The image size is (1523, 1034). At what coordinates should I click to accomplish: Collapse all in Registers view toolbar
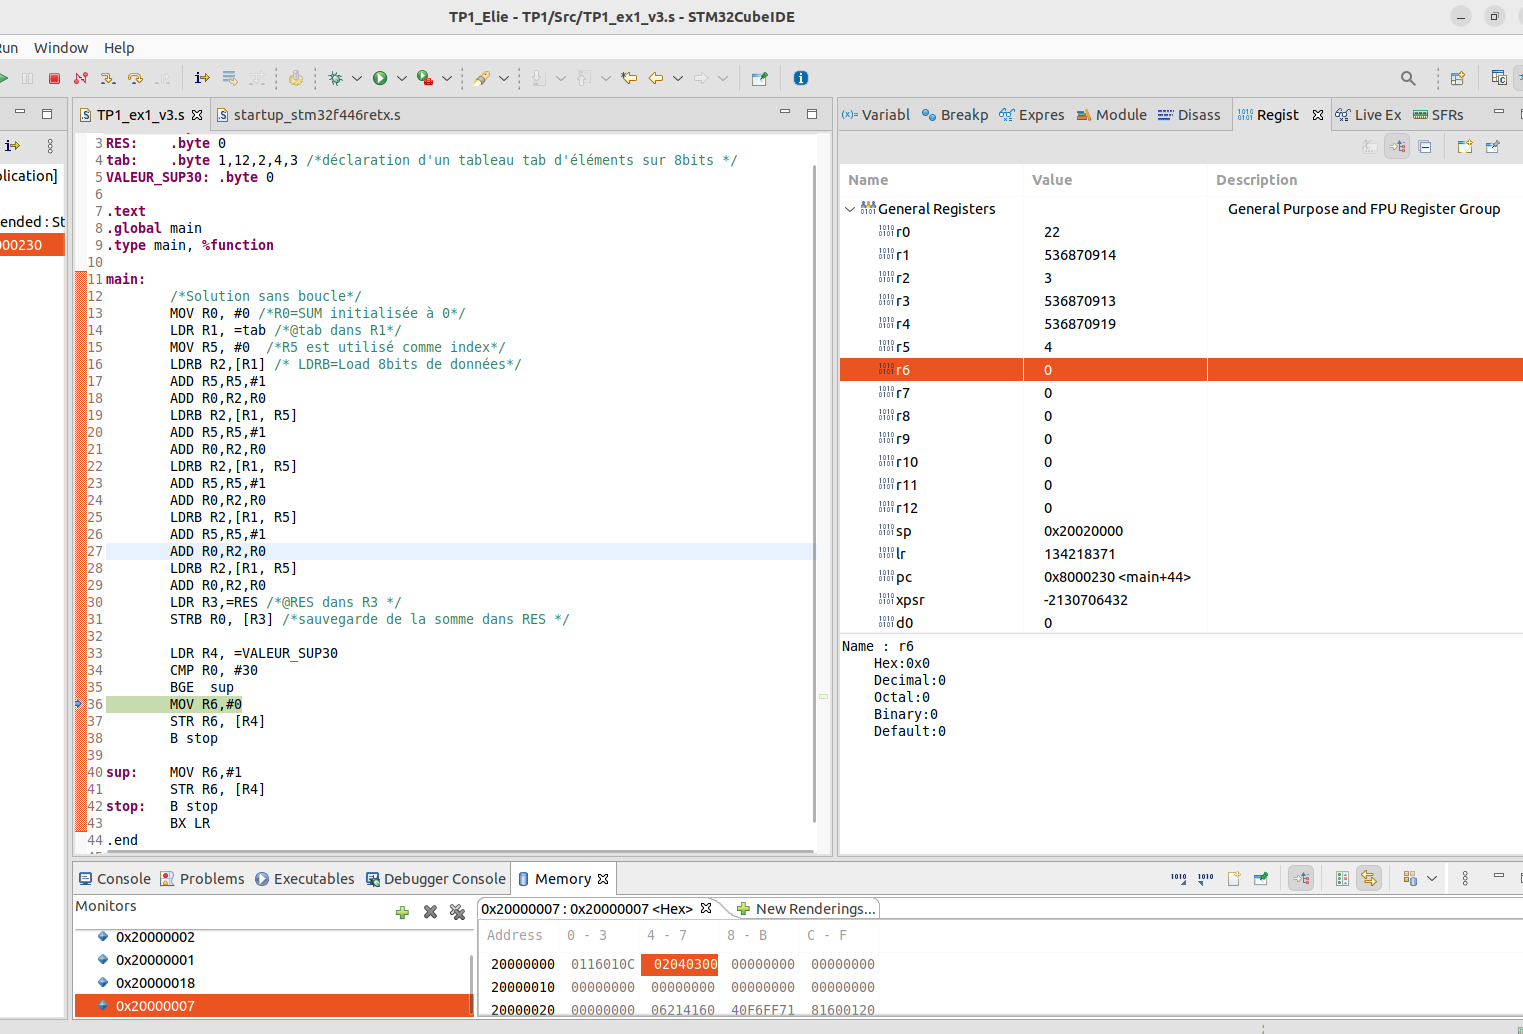[x=1425, y=147]
